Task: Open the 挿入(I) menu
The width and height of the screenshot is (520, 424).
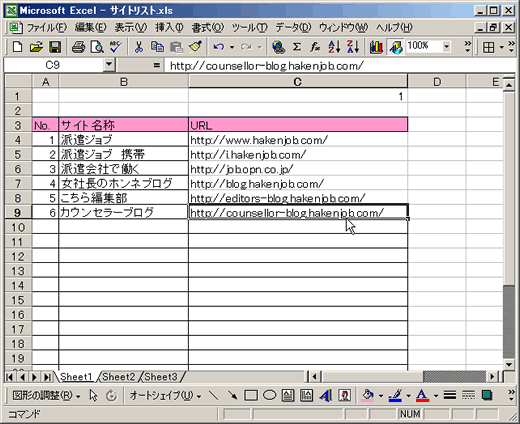Action: 169,27
